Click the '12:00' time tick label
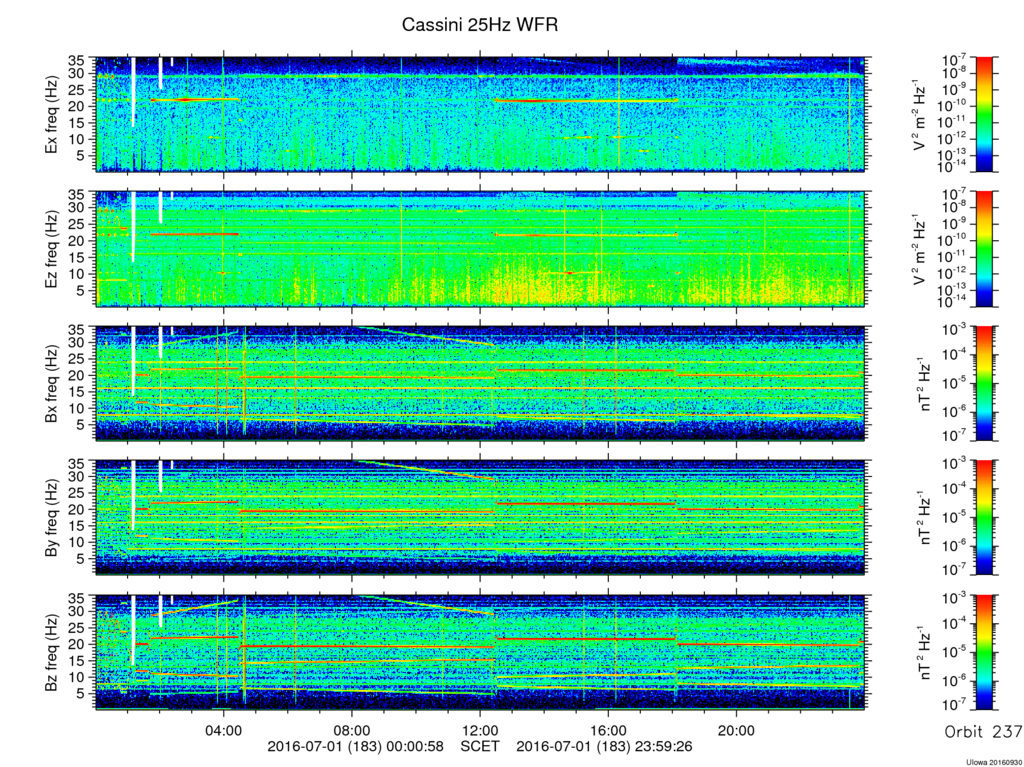1024x767 pixels. 480,730
